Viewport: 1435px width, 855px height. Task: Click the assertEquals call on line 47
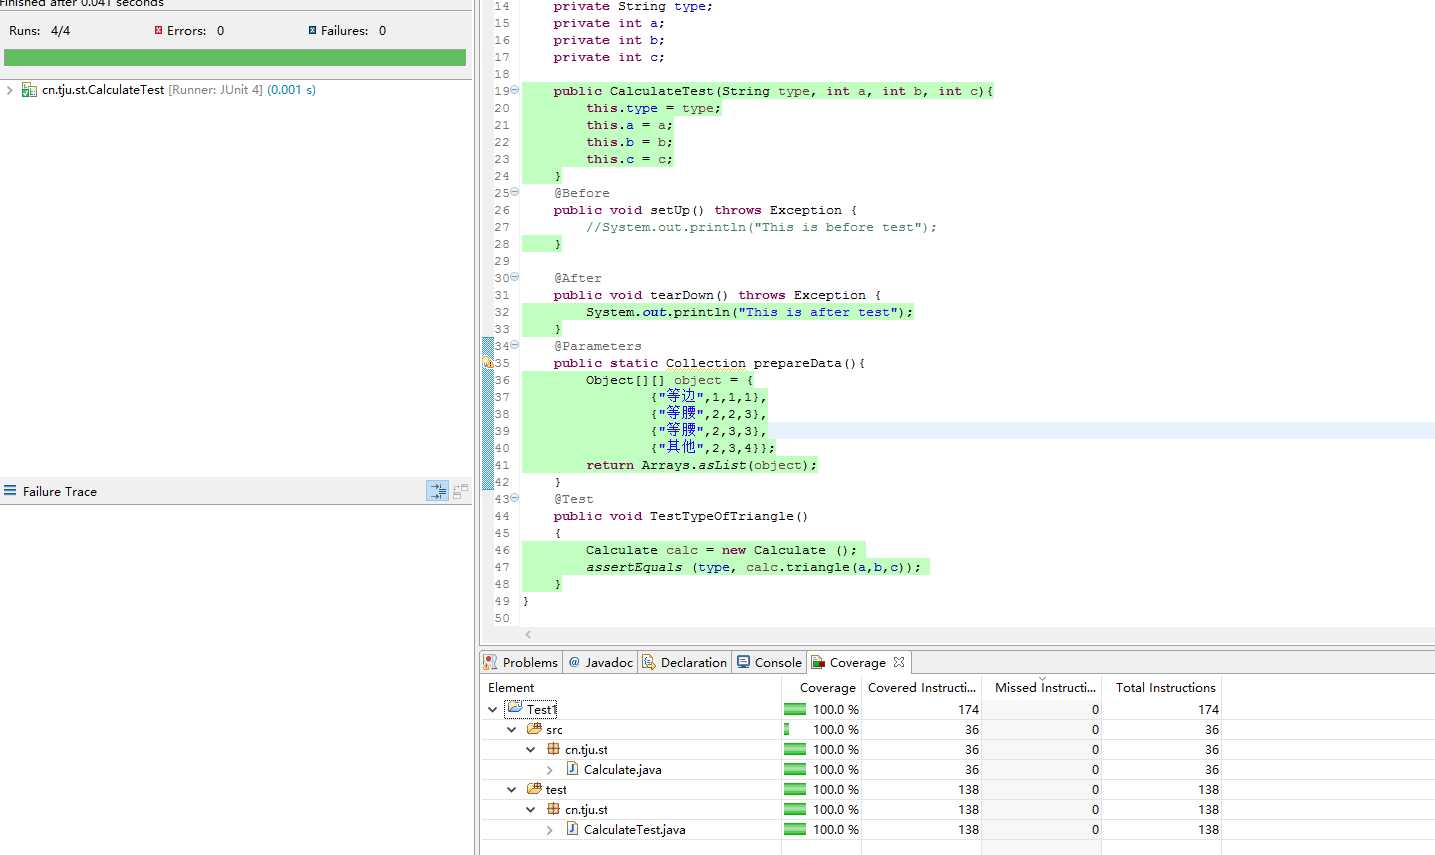[x=634, y=567]
